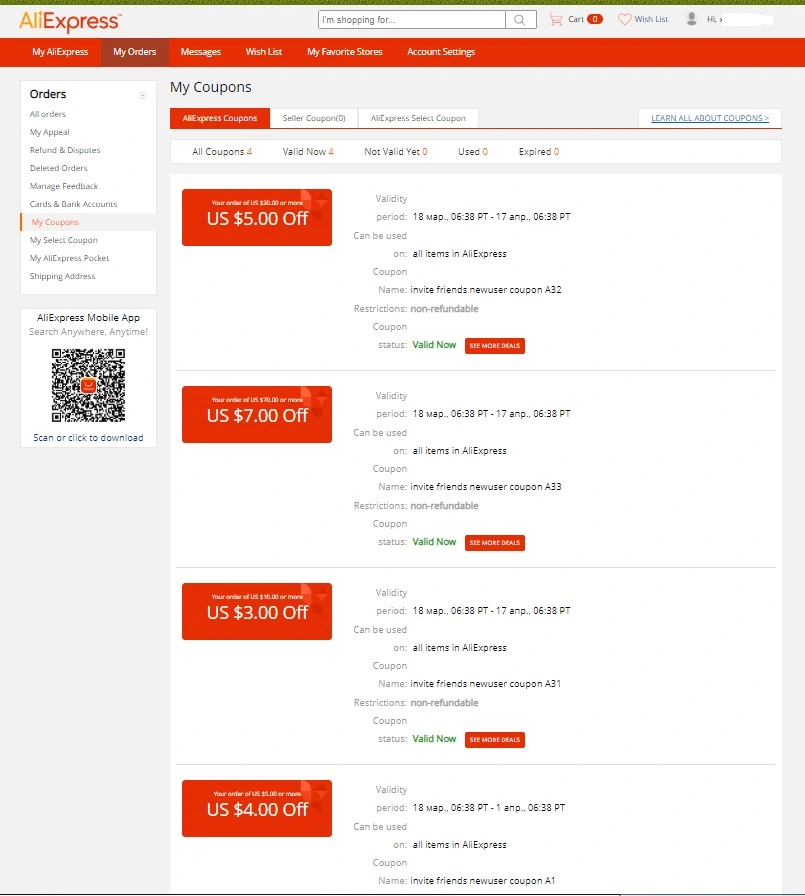Viewport: 805px width, 896px height.
Task: Click See More Deals for coupon A33
Action: point(495,543)
